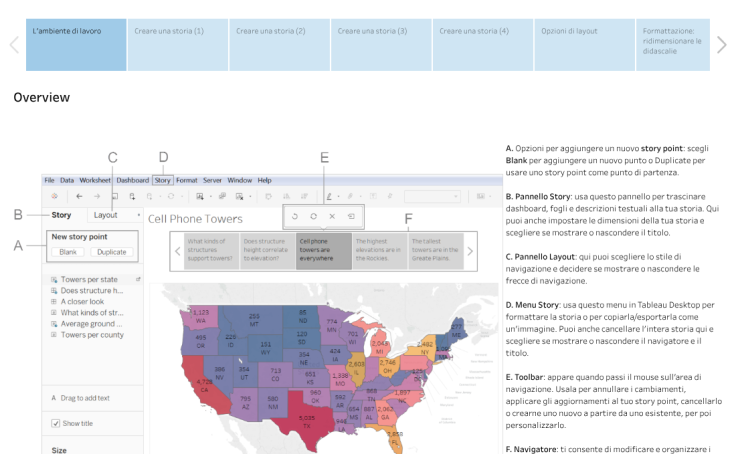
Task: Click the highlight pen toolbar icon
Action: pos(329,196)
